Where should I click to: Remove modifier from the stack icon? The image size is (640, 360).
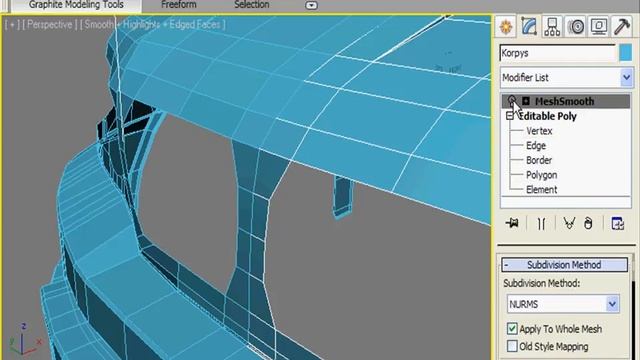click(x=588, y=223)
